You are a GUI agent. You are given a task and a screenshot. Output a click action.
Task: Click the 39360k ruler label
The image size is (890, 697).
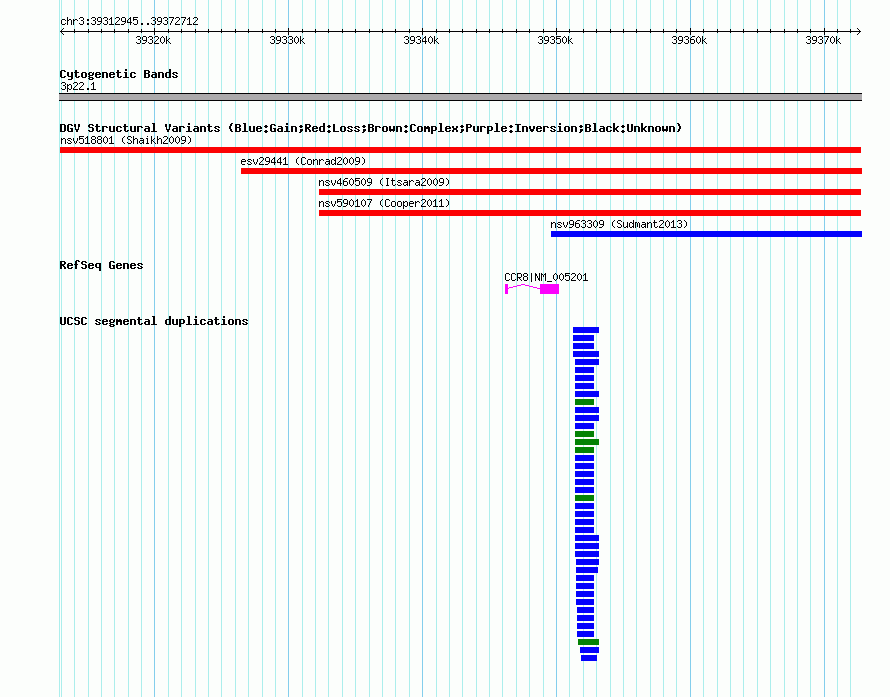tap(689, 40)
